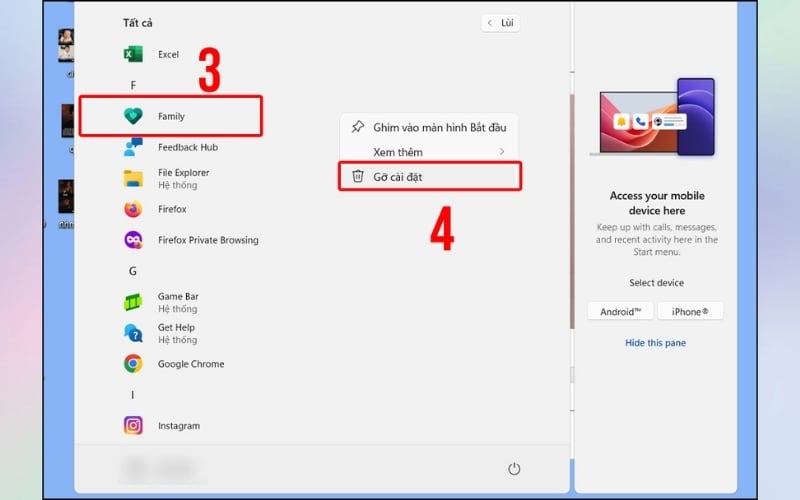Click the blurred user account profile
The width and height of the screenshot is (800, 500).
coord(163,468)
